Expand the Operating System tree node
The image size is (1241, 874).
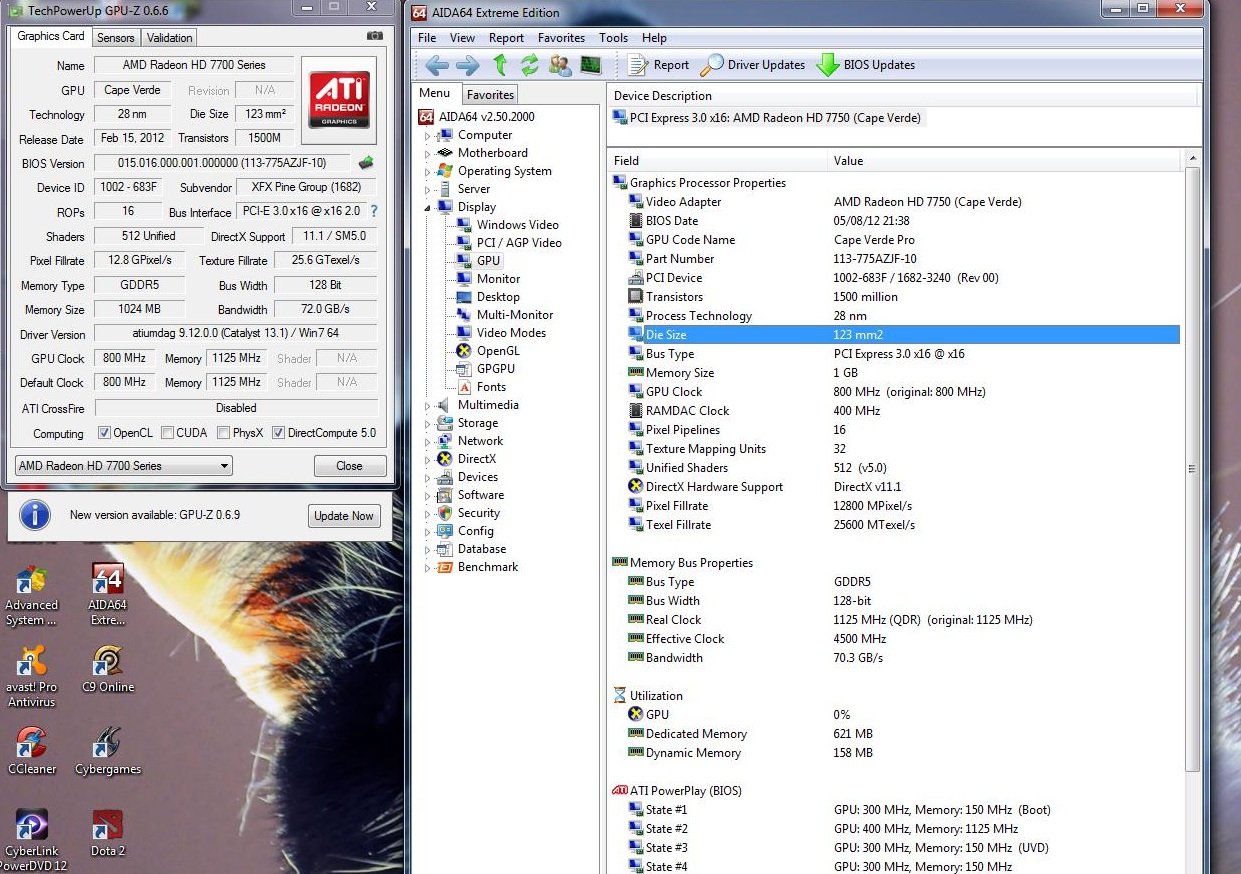pos(428,172)
